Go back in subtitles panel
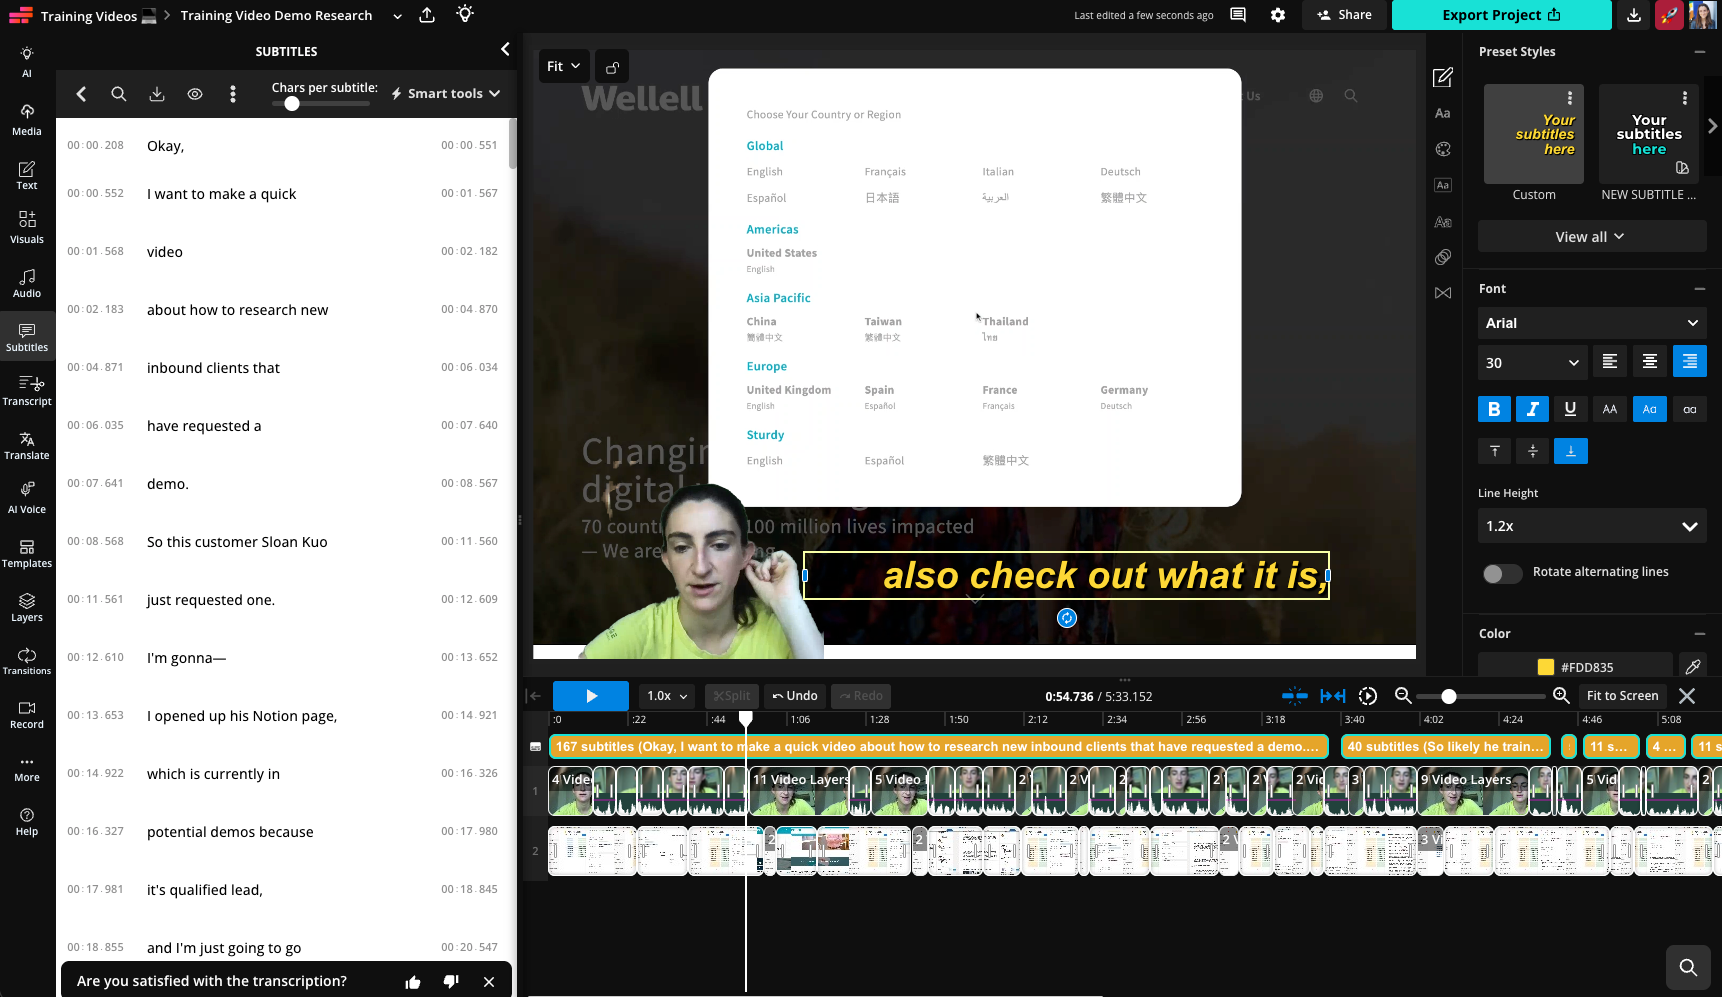The width and height of the screenshot is (1722, 997). coord(81,94)
